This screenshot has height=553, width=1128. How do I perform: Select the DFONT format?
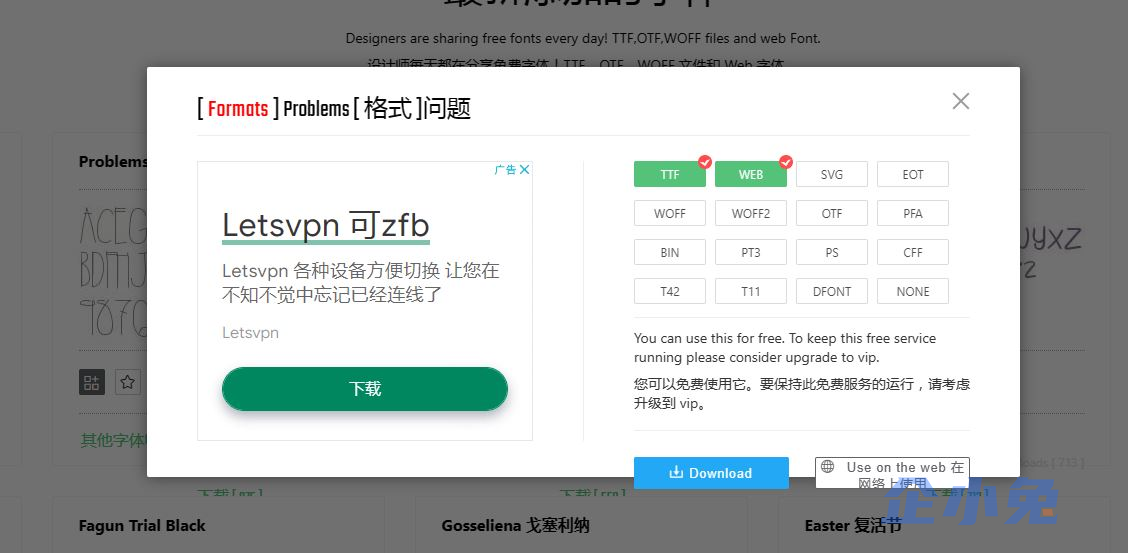click(x=832, y=291)
